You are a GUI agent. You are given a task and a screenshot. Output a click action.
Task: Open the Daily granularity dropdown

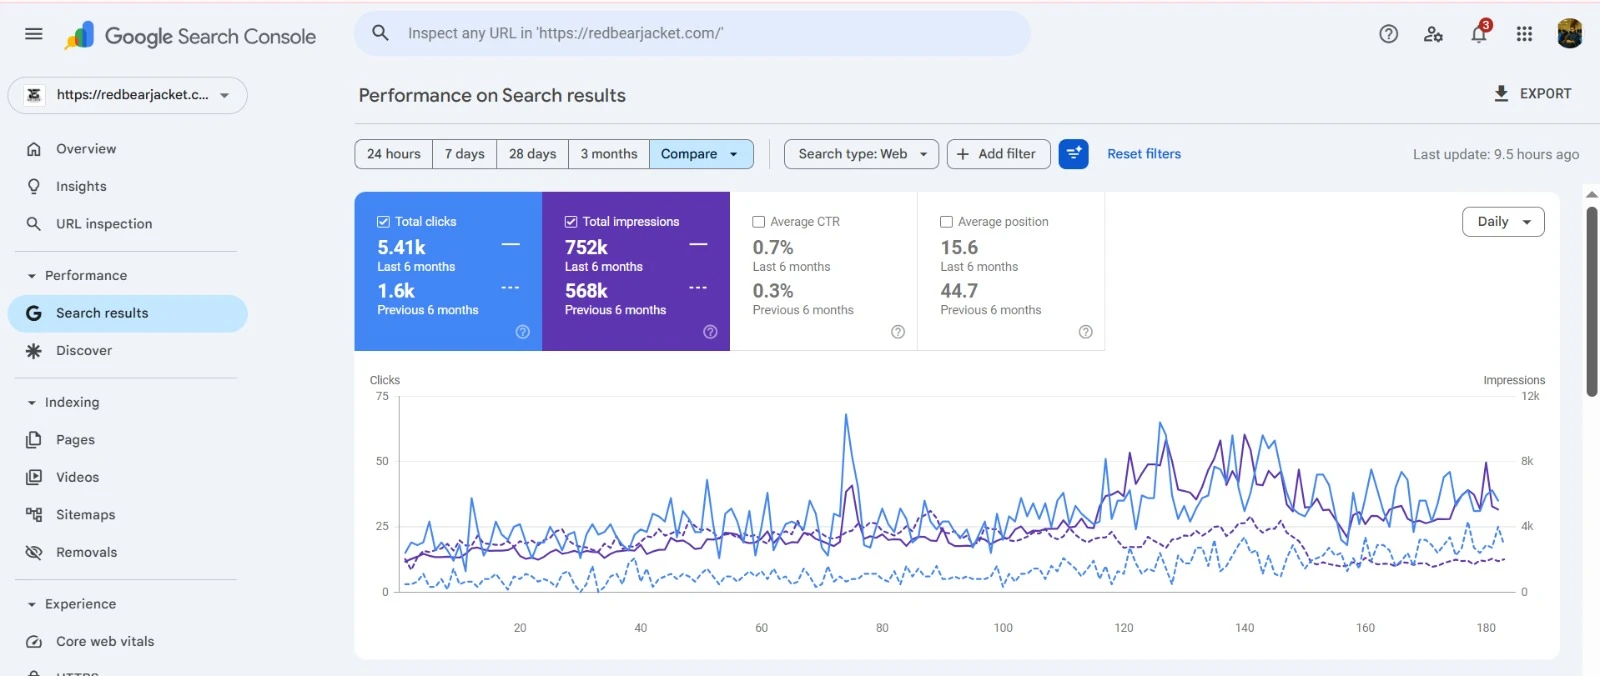pos(1503,222)
